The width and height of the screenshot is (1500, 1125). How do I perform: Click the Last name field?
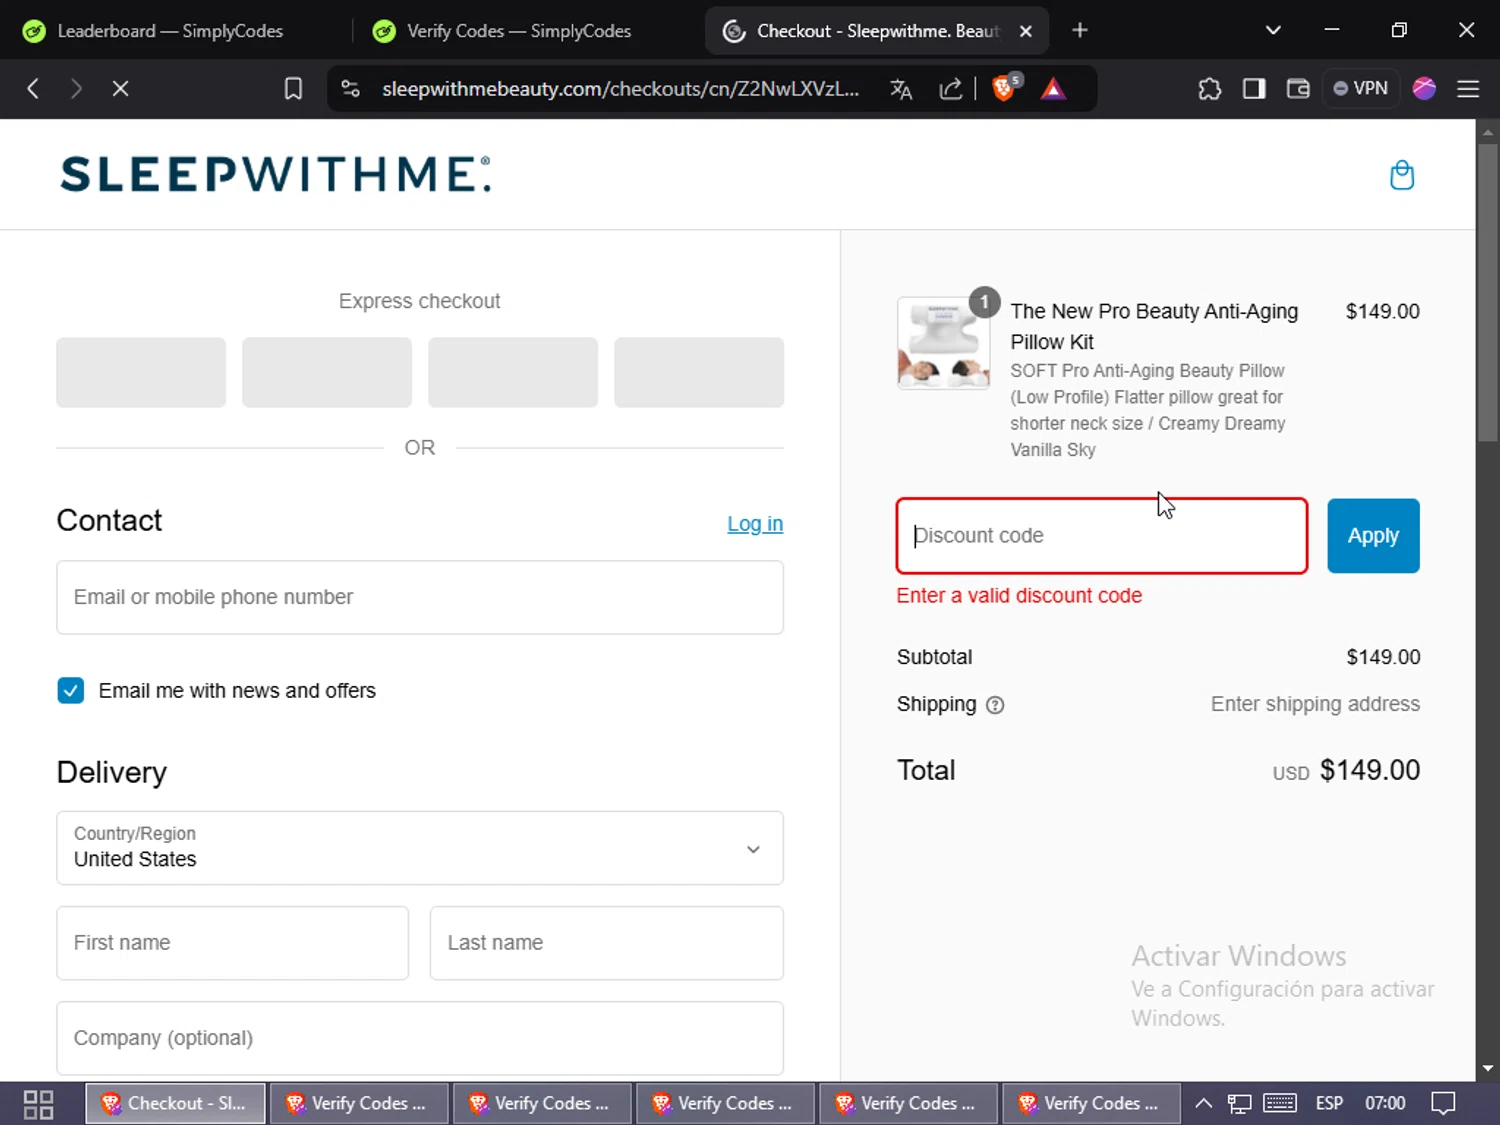pyautogui.click(x=607, y=943)
